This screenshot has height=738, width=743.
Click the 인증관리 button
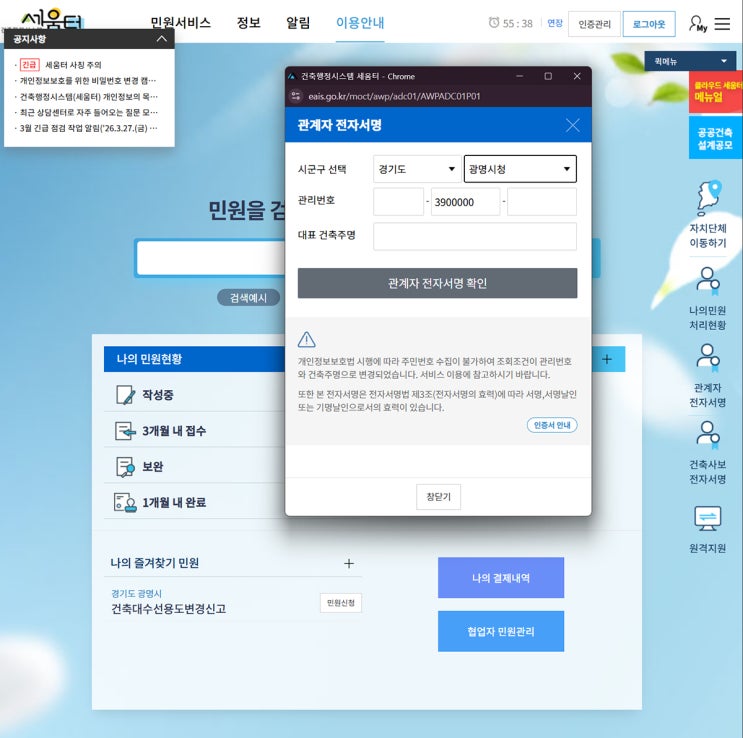(x=594, y=24)
